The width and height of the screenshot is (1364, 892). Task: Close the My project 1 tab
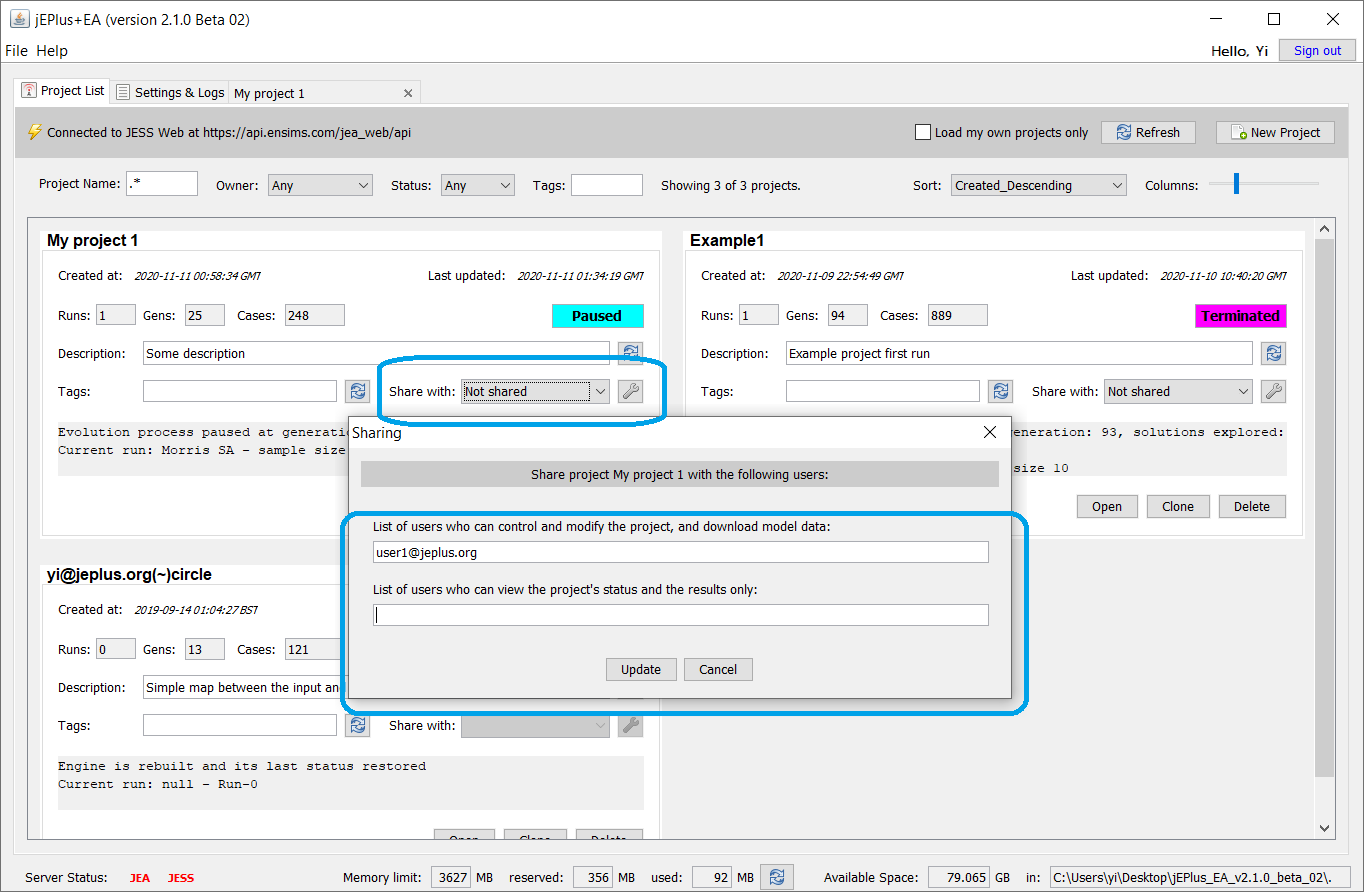[x=408, y=93]
